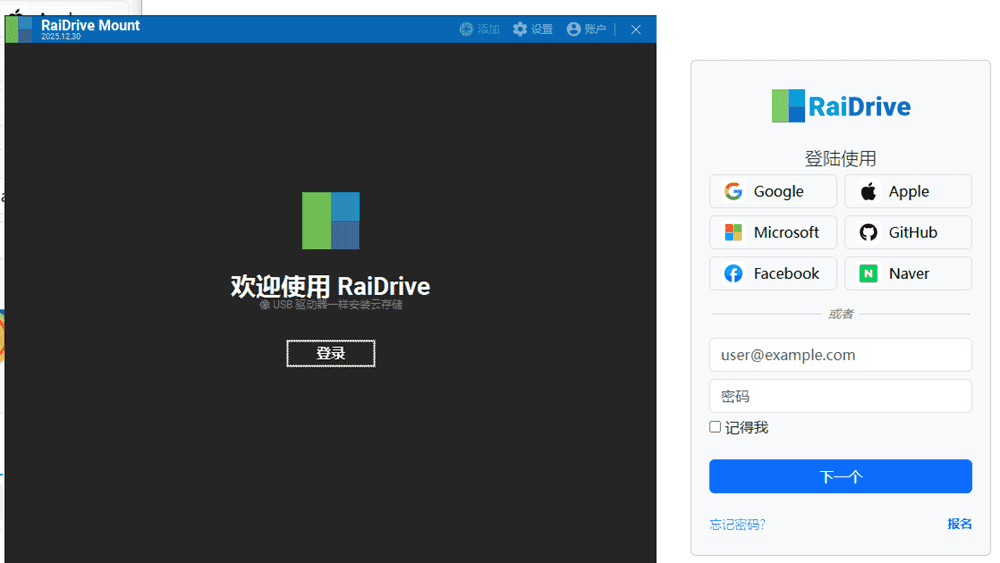Open 设置 (Settings) via the gear icon
Viewport: 1000px width, 563px height.
pyautogui.click(x=532, y=29)
